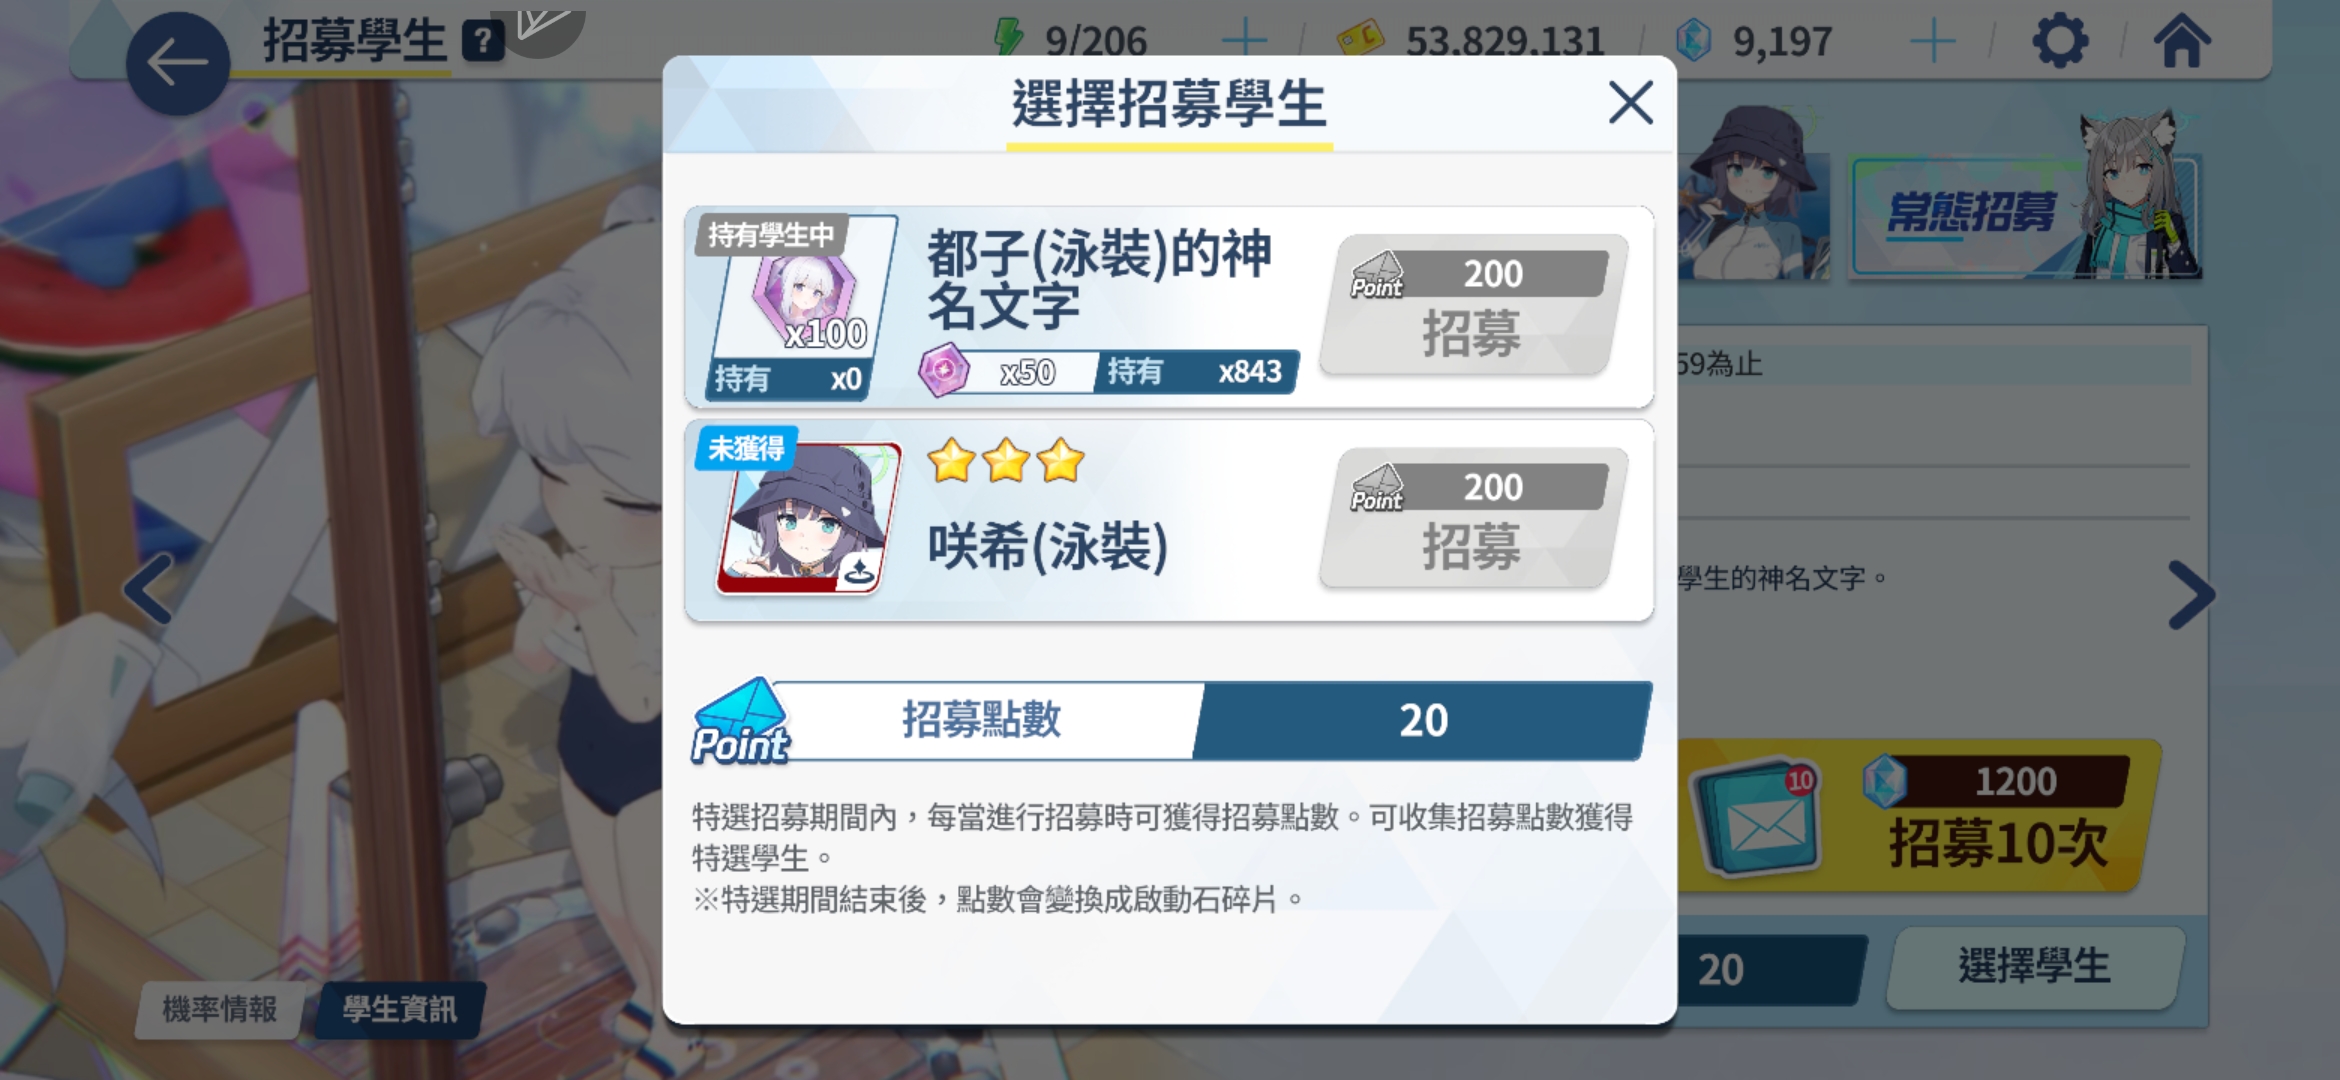Tap the blue gem currency icon
This screenshot has width=2340, height=1080.
1694,41
